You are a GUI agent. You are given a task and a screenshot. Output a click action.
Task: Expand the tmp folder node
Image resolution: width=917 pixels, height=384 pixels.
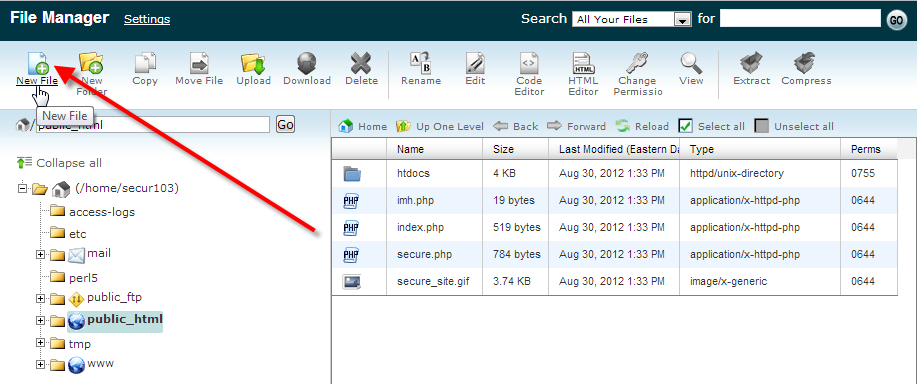[x=40, y=343]
